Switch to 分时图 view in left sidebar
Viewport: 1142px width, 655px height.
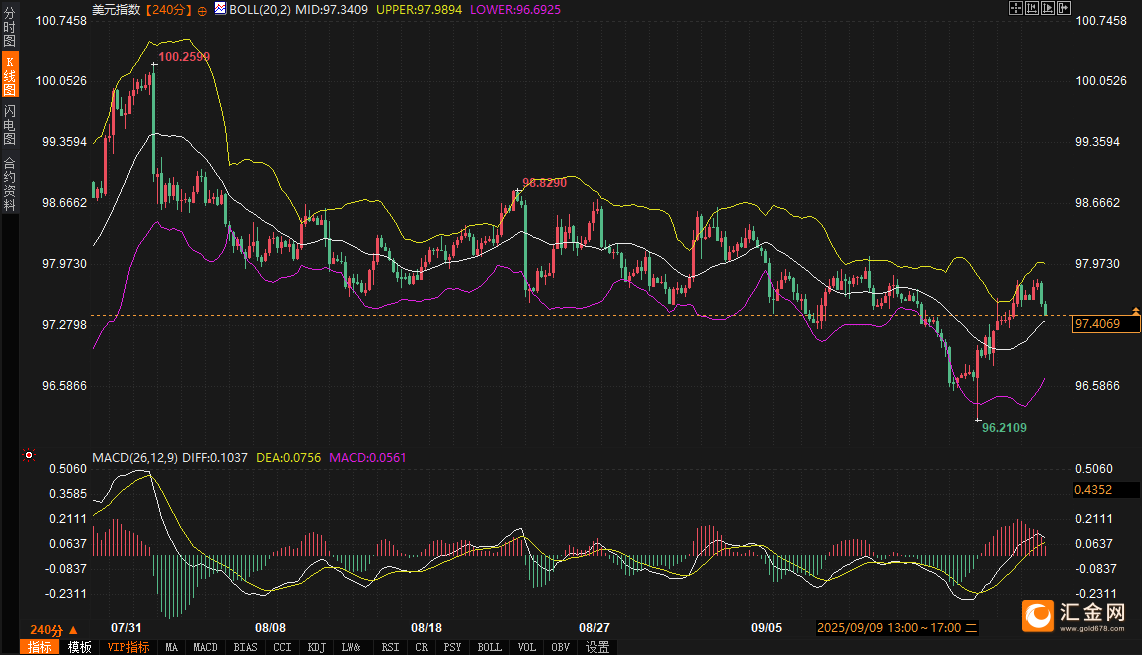(x=9, y=27)
